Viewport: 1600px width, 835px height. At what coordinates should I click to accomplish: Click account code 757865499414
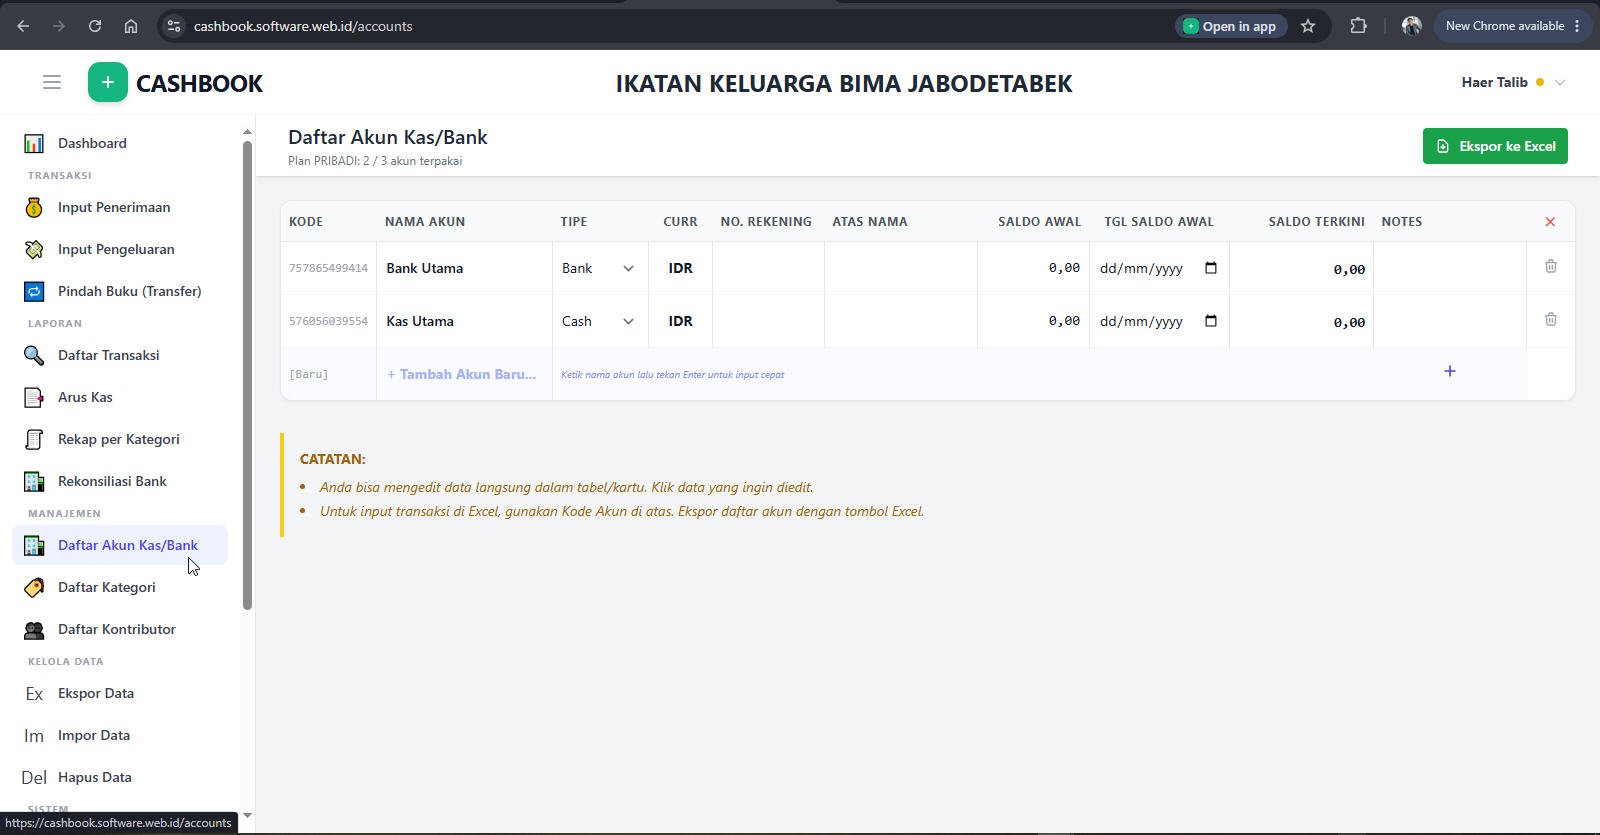(328, 268)
